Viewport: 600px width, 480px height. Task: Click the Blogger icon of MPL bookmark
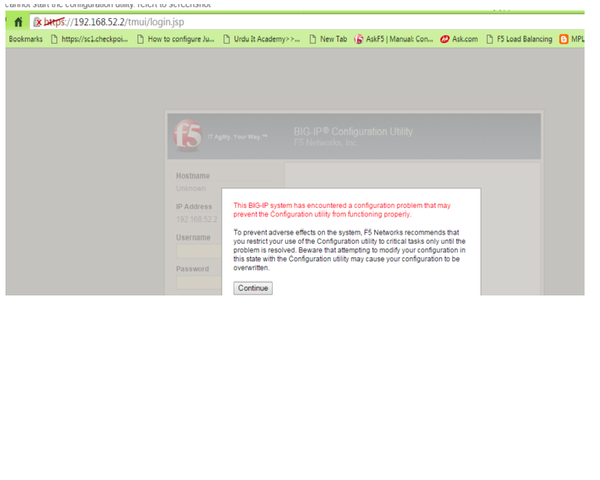coord(564,39)
